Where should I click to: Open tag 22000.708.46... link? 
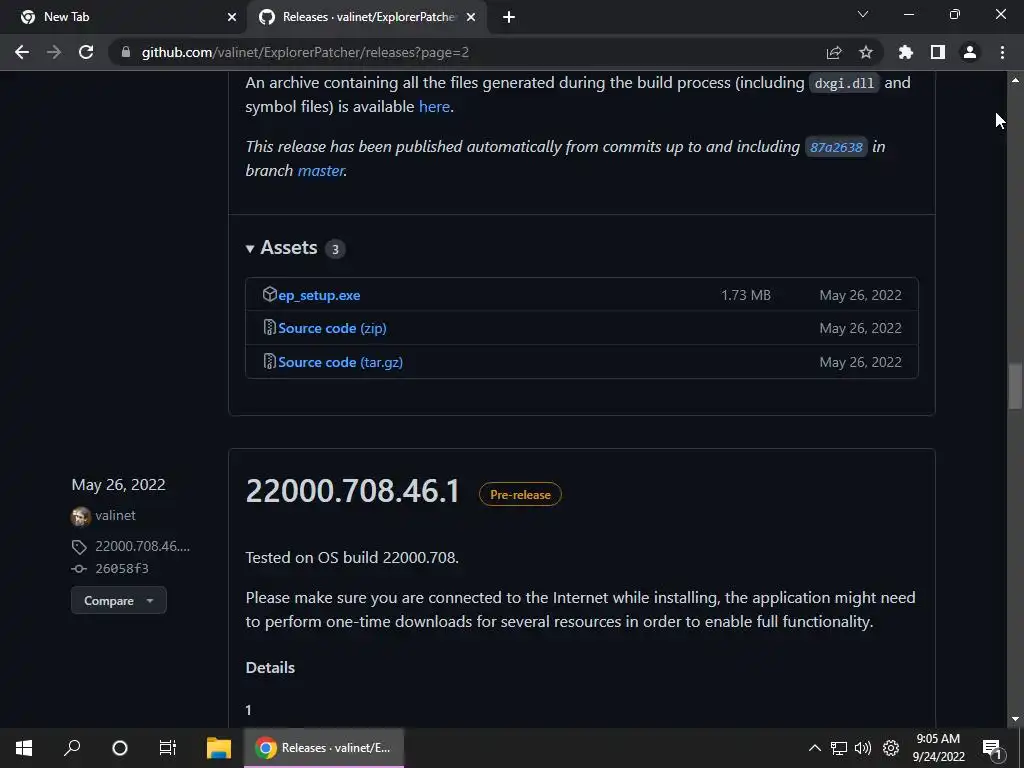click(142, 546)
